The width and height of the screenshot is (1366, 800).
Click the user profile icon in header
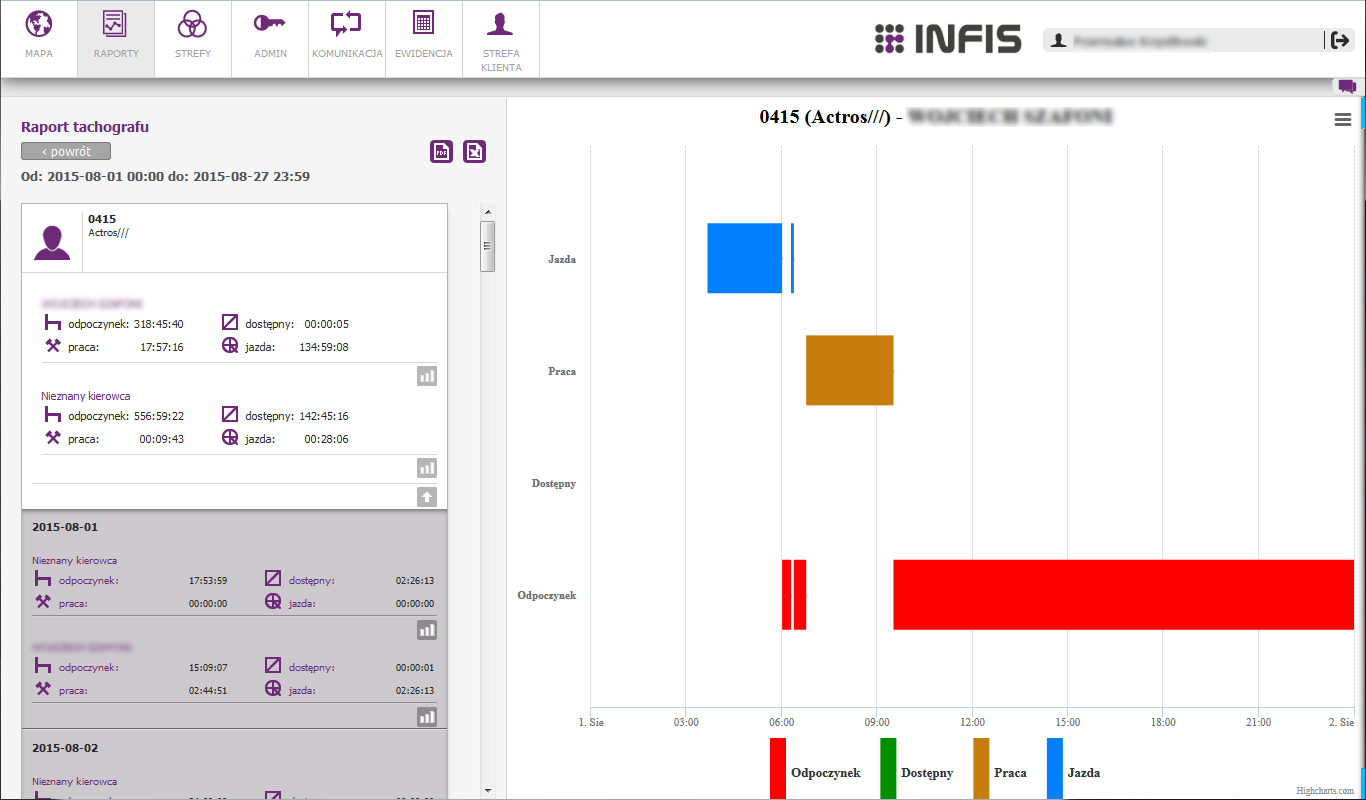(x=1058, y=41)
